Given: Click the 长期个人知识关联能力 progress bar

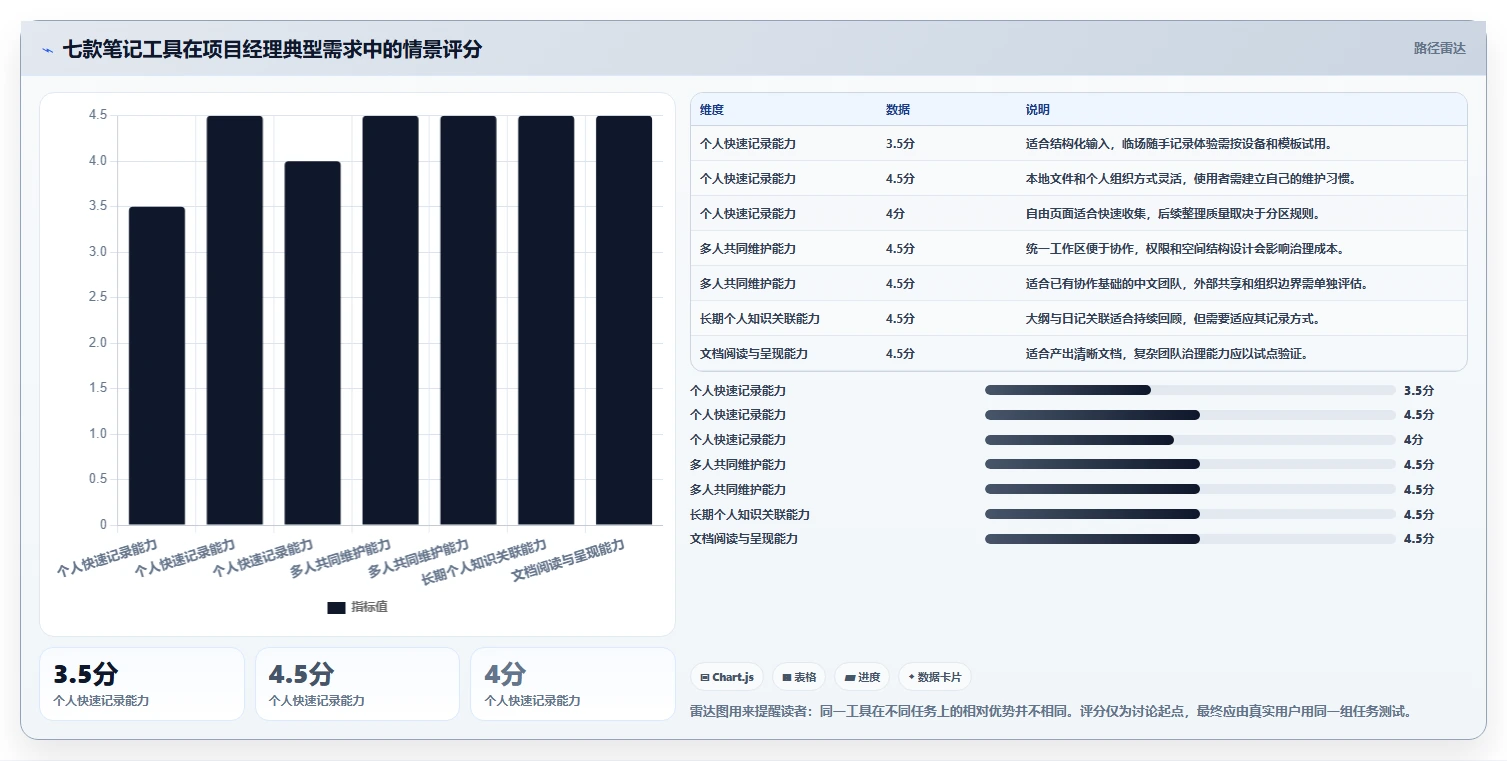Looking at the screenshot, I should pos(1190,514).
